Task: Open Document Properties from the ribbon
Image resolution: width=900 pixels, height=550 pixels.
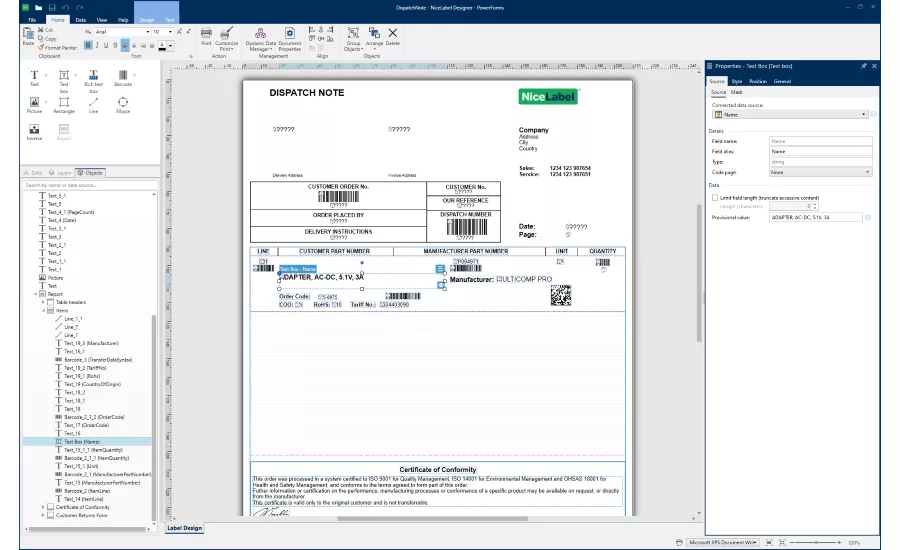Action: click(x=290, y=38)
